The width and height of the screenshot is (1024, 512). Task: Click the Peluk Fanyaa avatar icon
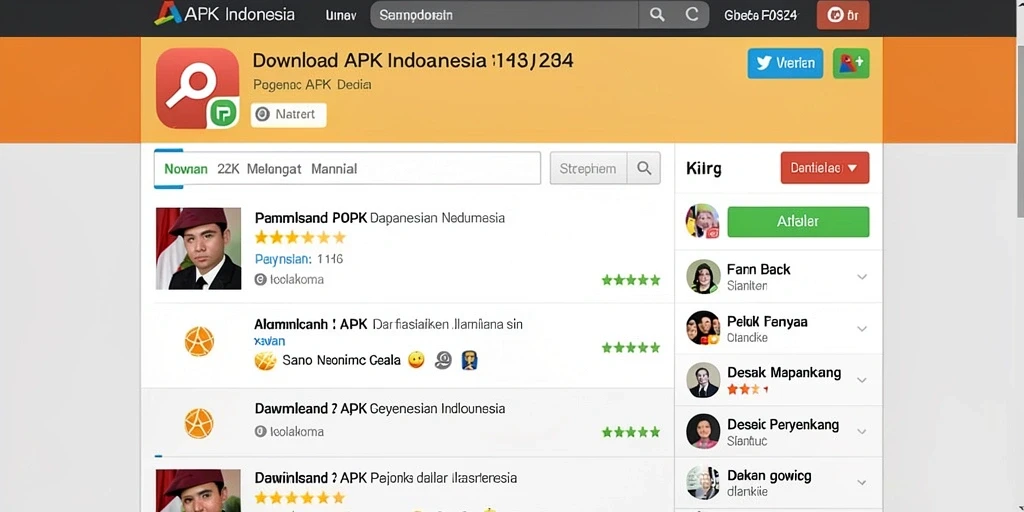click(703, 328)
